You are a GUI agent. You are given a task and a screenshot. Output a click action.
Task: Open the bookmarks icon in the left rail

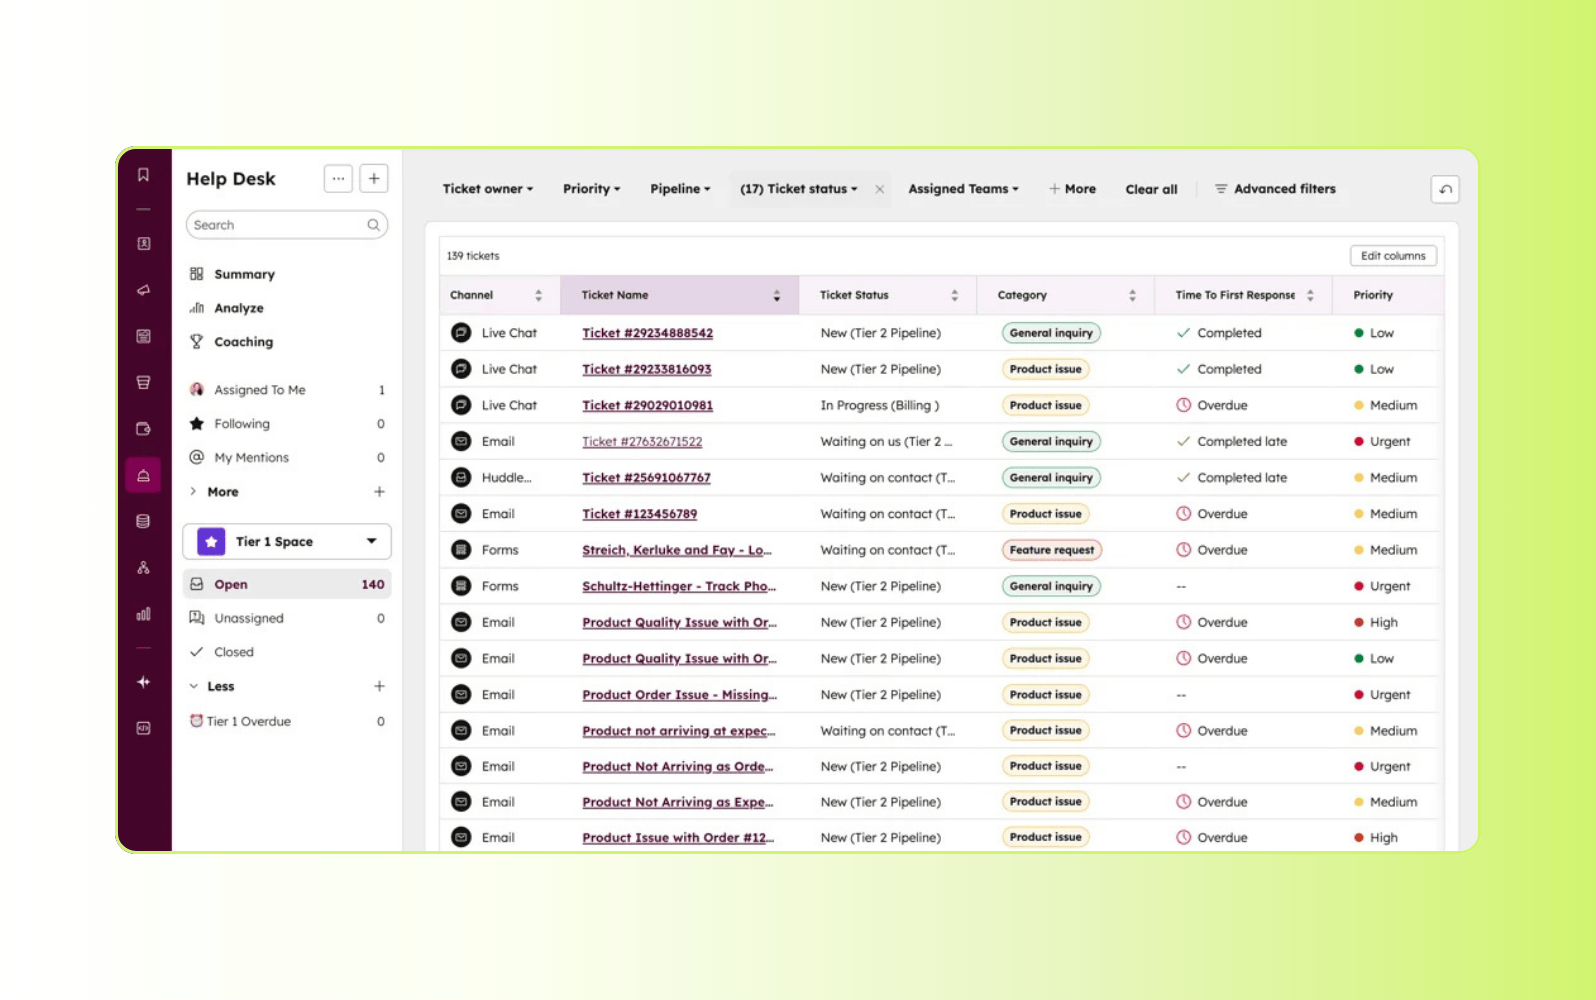click(x=143, y=175)
